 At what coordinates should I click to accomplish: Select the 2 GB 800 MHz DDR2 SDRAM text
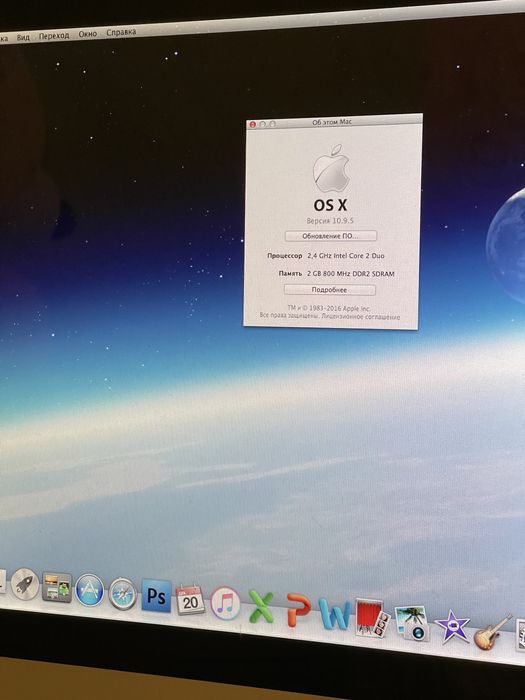coord(350,274)
